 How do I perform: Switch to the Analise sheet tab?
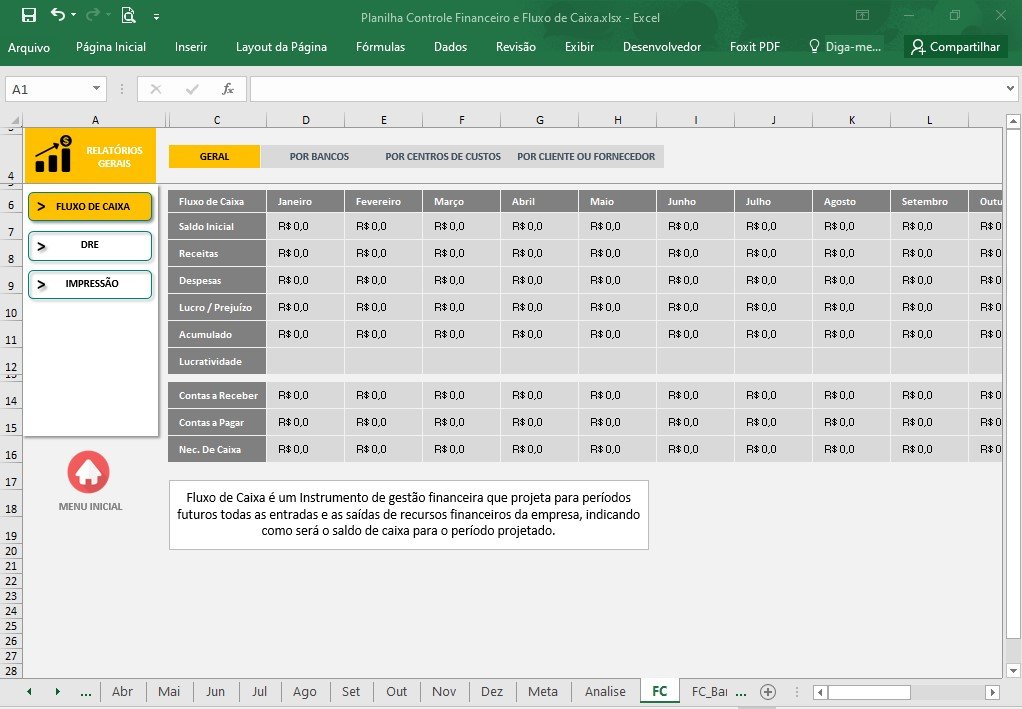(x=606, y=691)
